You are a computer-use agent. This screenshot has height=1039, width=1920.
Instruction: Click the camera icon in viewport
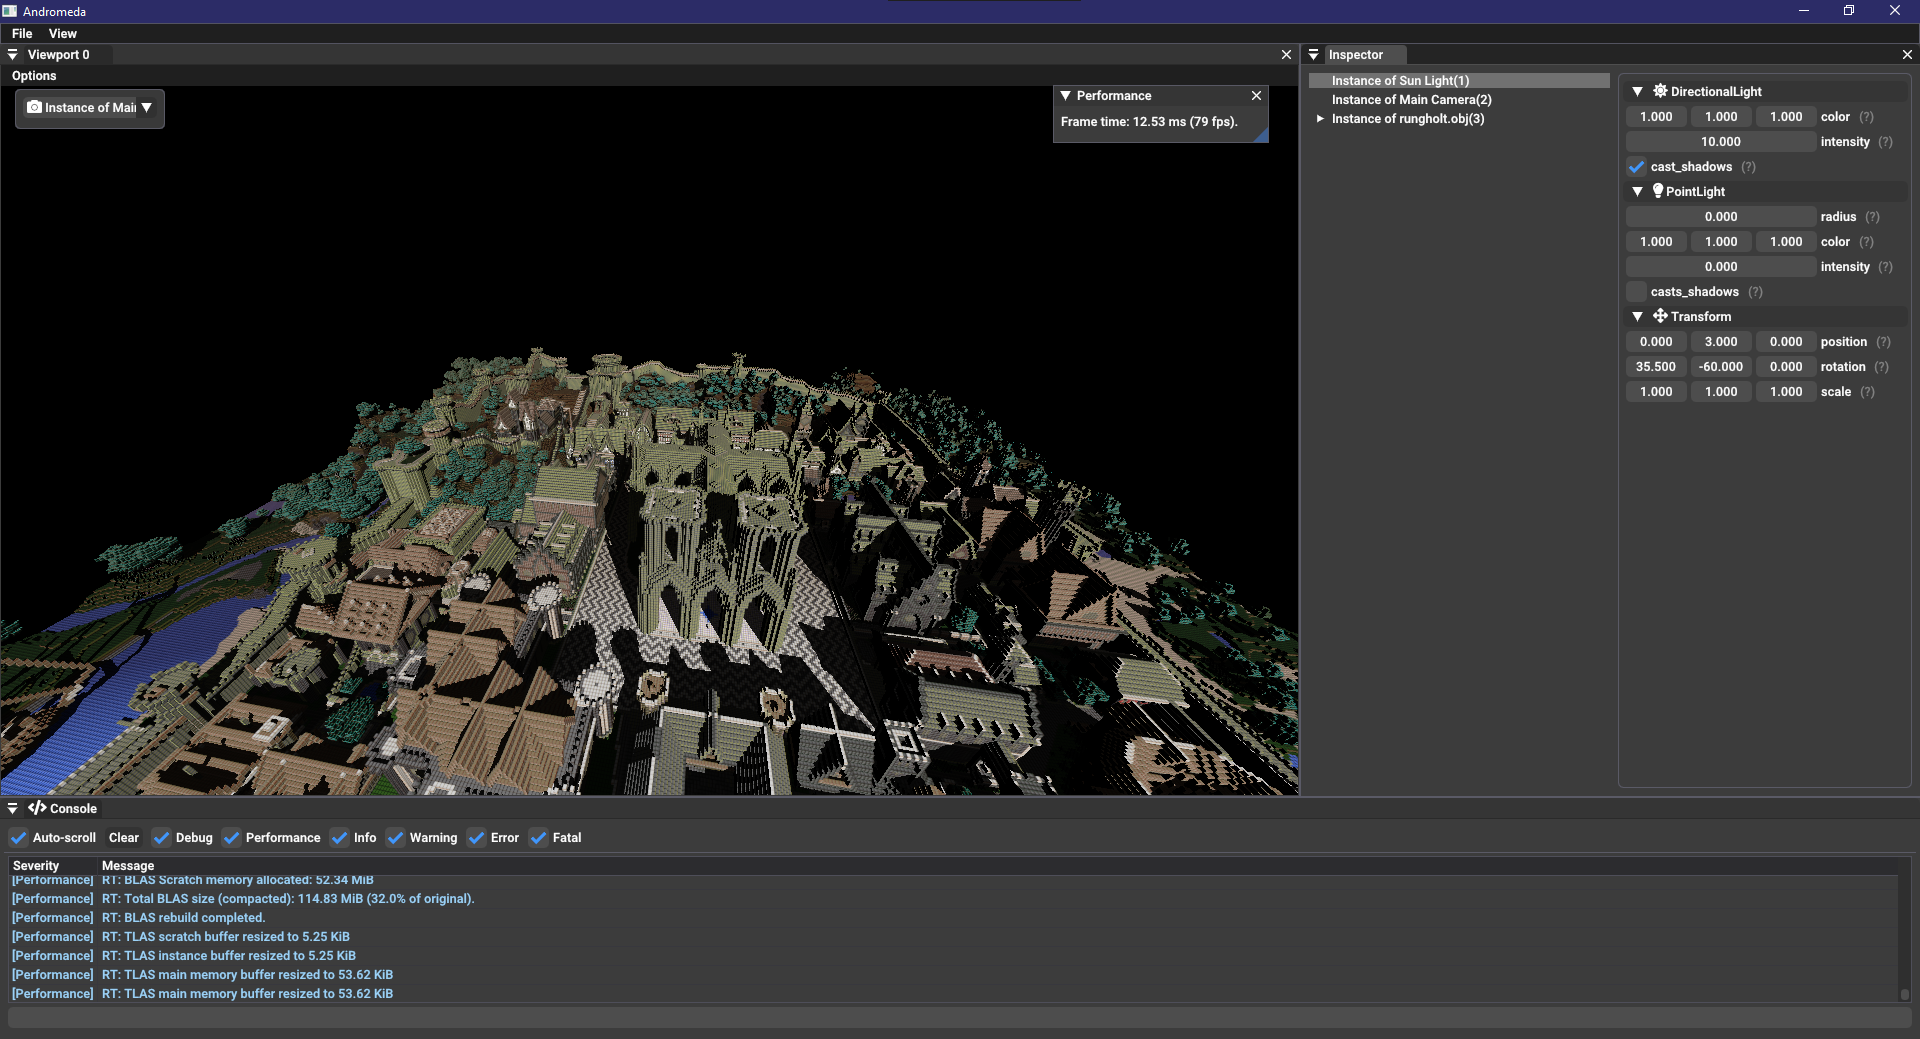pyautogui.click(x=35, y=107)
